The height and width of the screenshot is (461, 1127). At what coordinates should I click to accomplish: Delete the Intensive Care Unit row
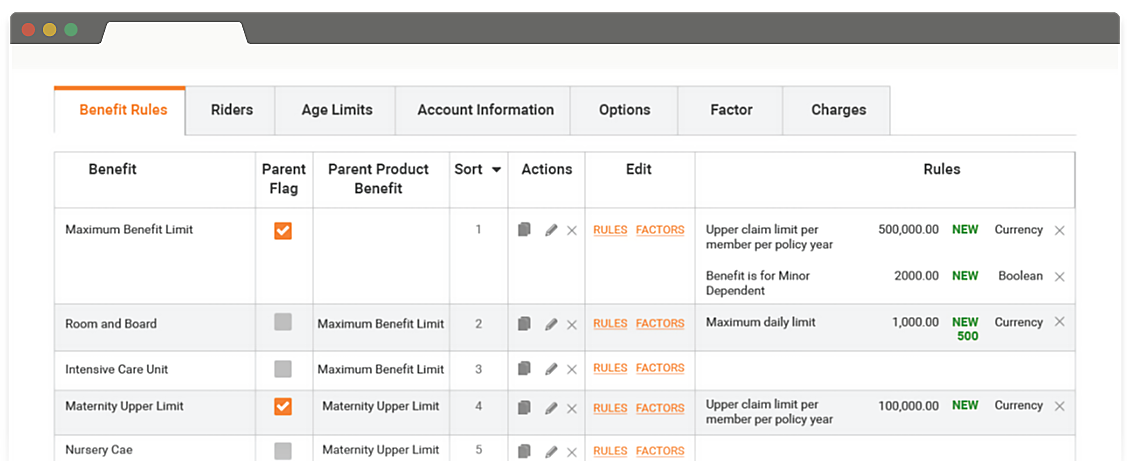point(572,369)
